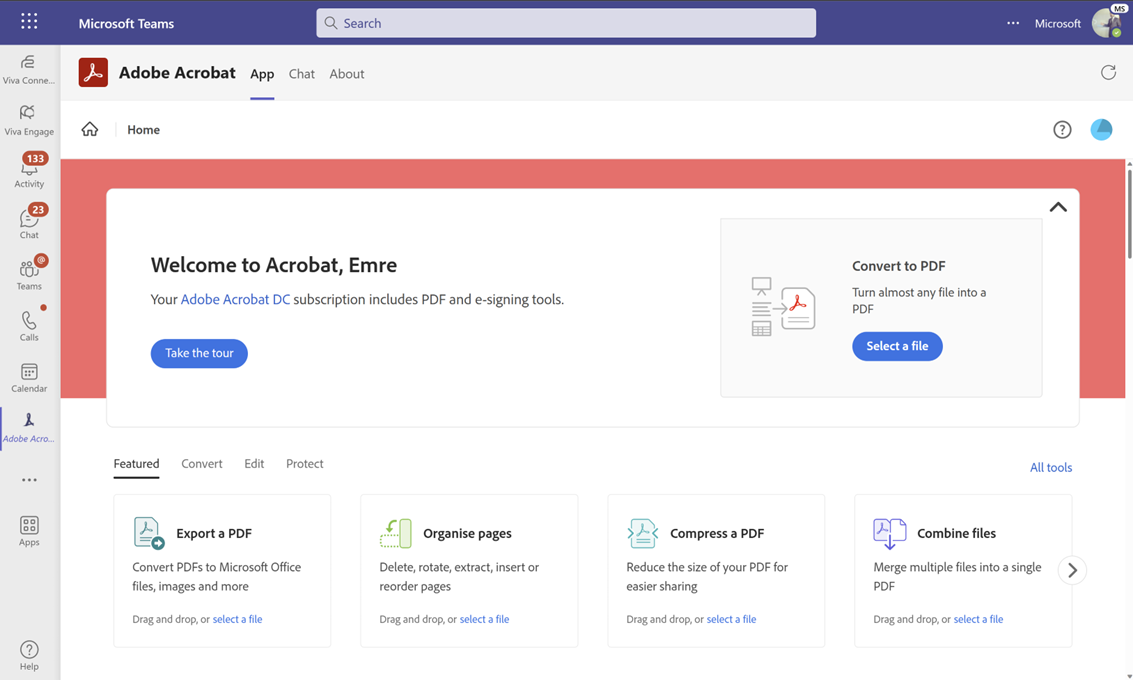Click the Microsoft Teams title text

(x=126, y=23)
